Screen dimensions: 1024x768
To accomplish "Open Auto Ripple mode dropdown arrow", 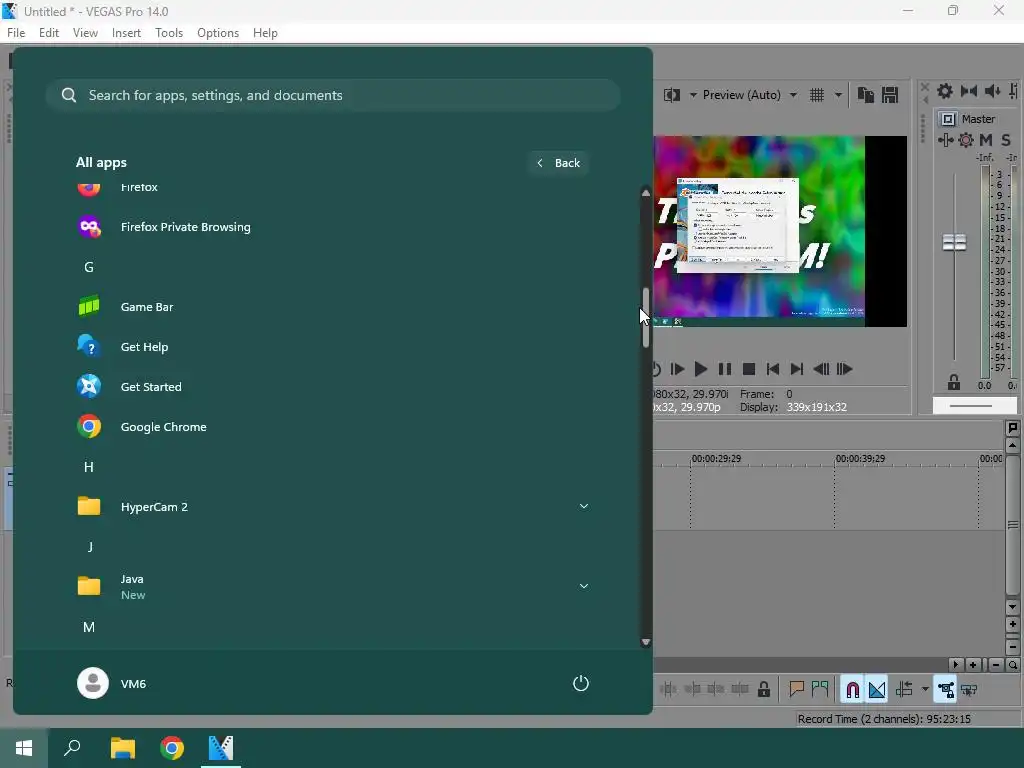I will (x=925, y=689).
